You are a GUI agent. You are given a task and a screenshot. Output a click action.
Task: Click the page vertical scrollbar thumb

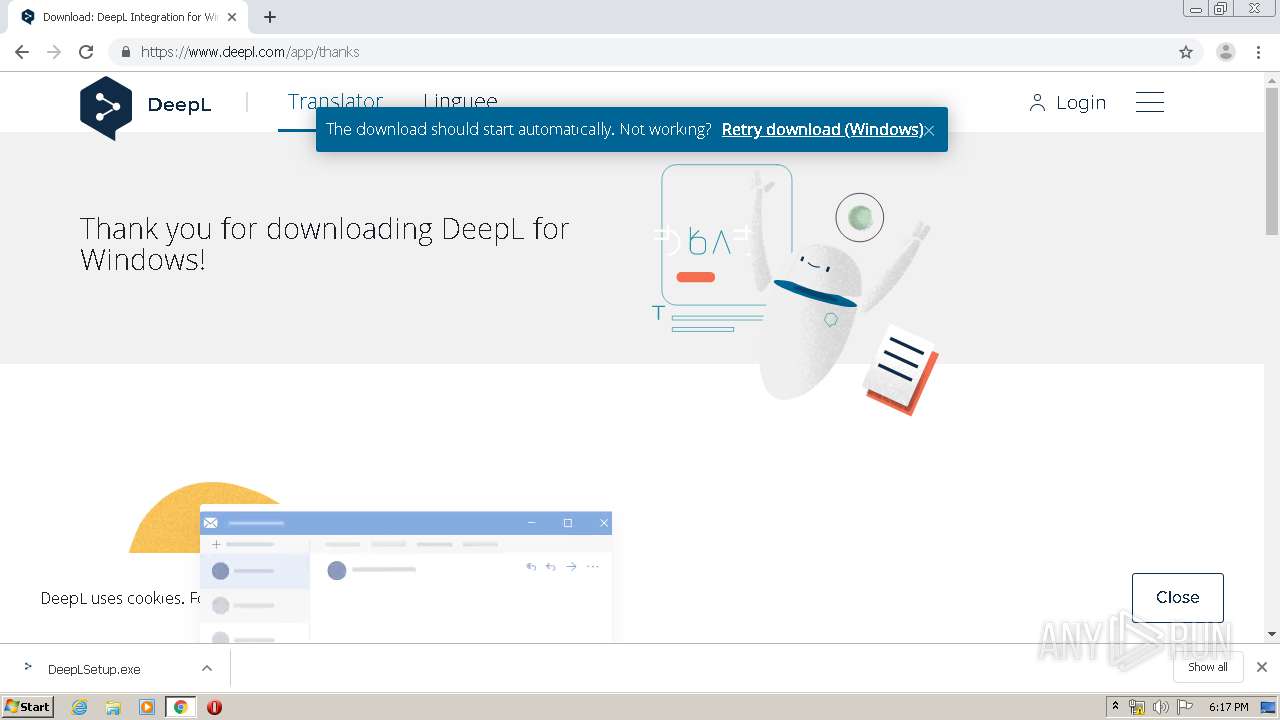[x=1272, y=160]
